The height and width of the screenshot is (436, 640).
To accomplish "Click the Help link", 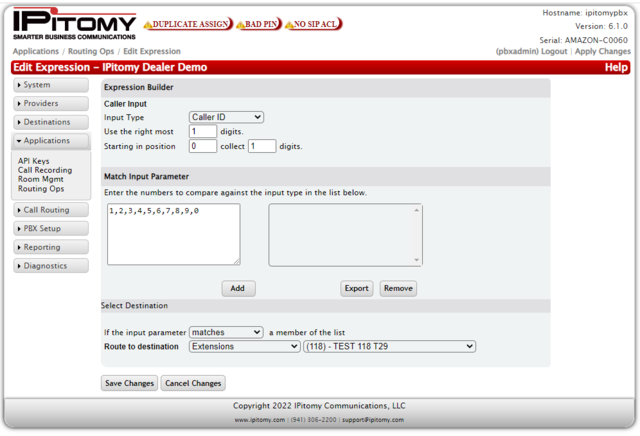I will click(x=616, y=67).
